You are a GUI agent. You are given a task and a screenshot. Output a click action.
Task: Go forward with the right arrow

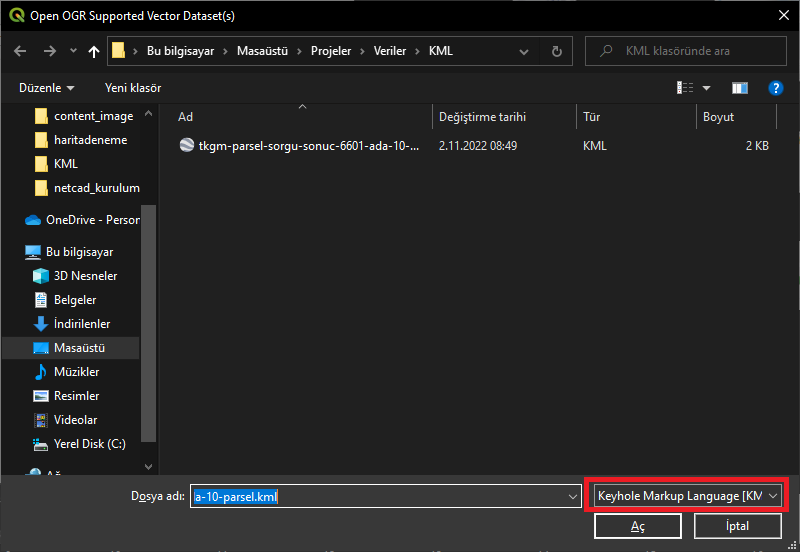coord(49,51)
